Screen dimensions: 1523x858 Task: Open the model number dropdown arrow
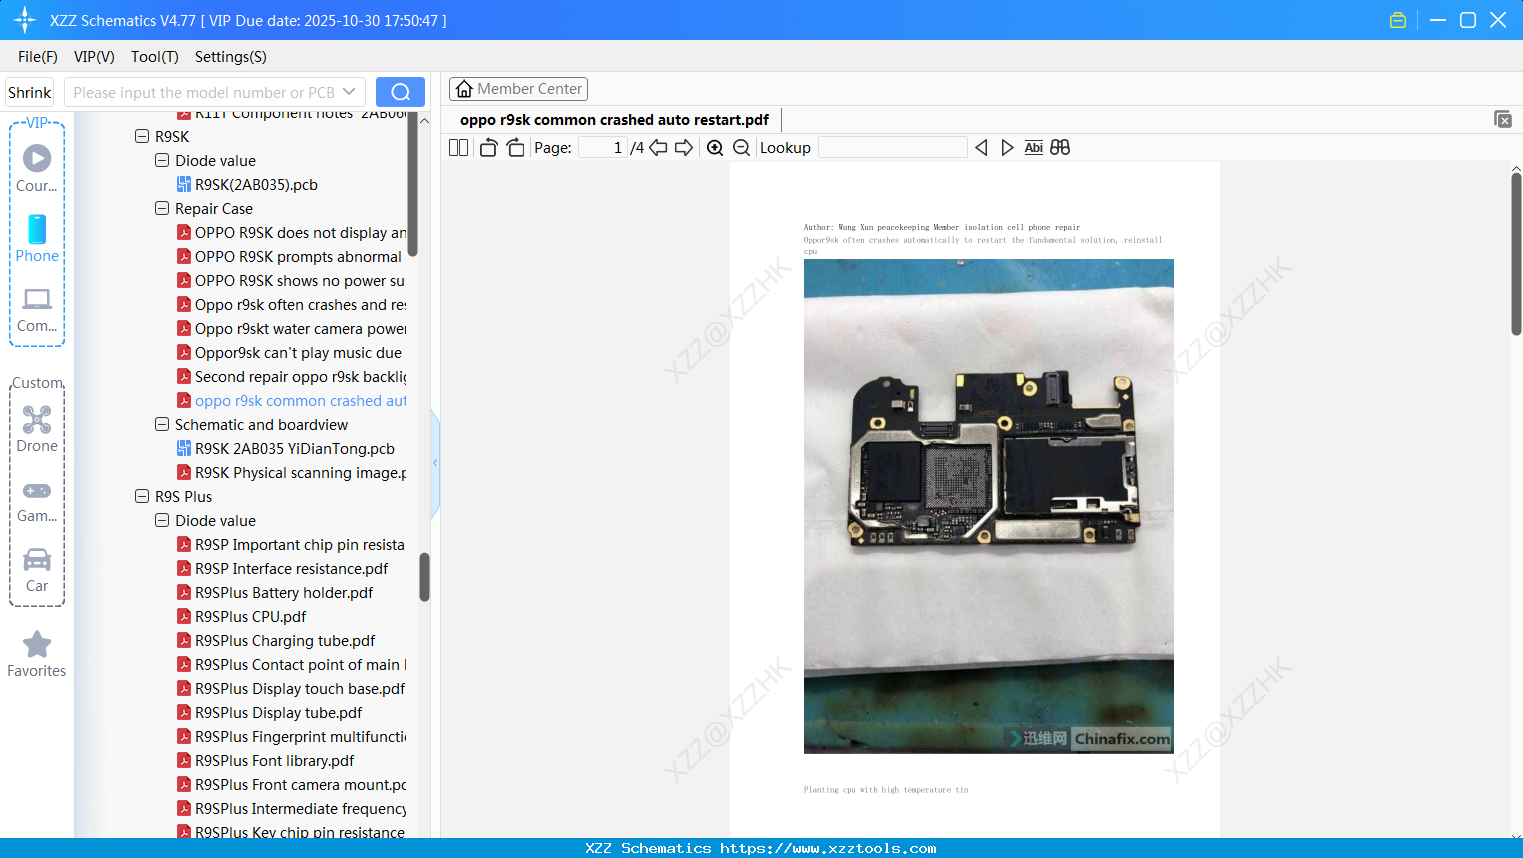349,92
